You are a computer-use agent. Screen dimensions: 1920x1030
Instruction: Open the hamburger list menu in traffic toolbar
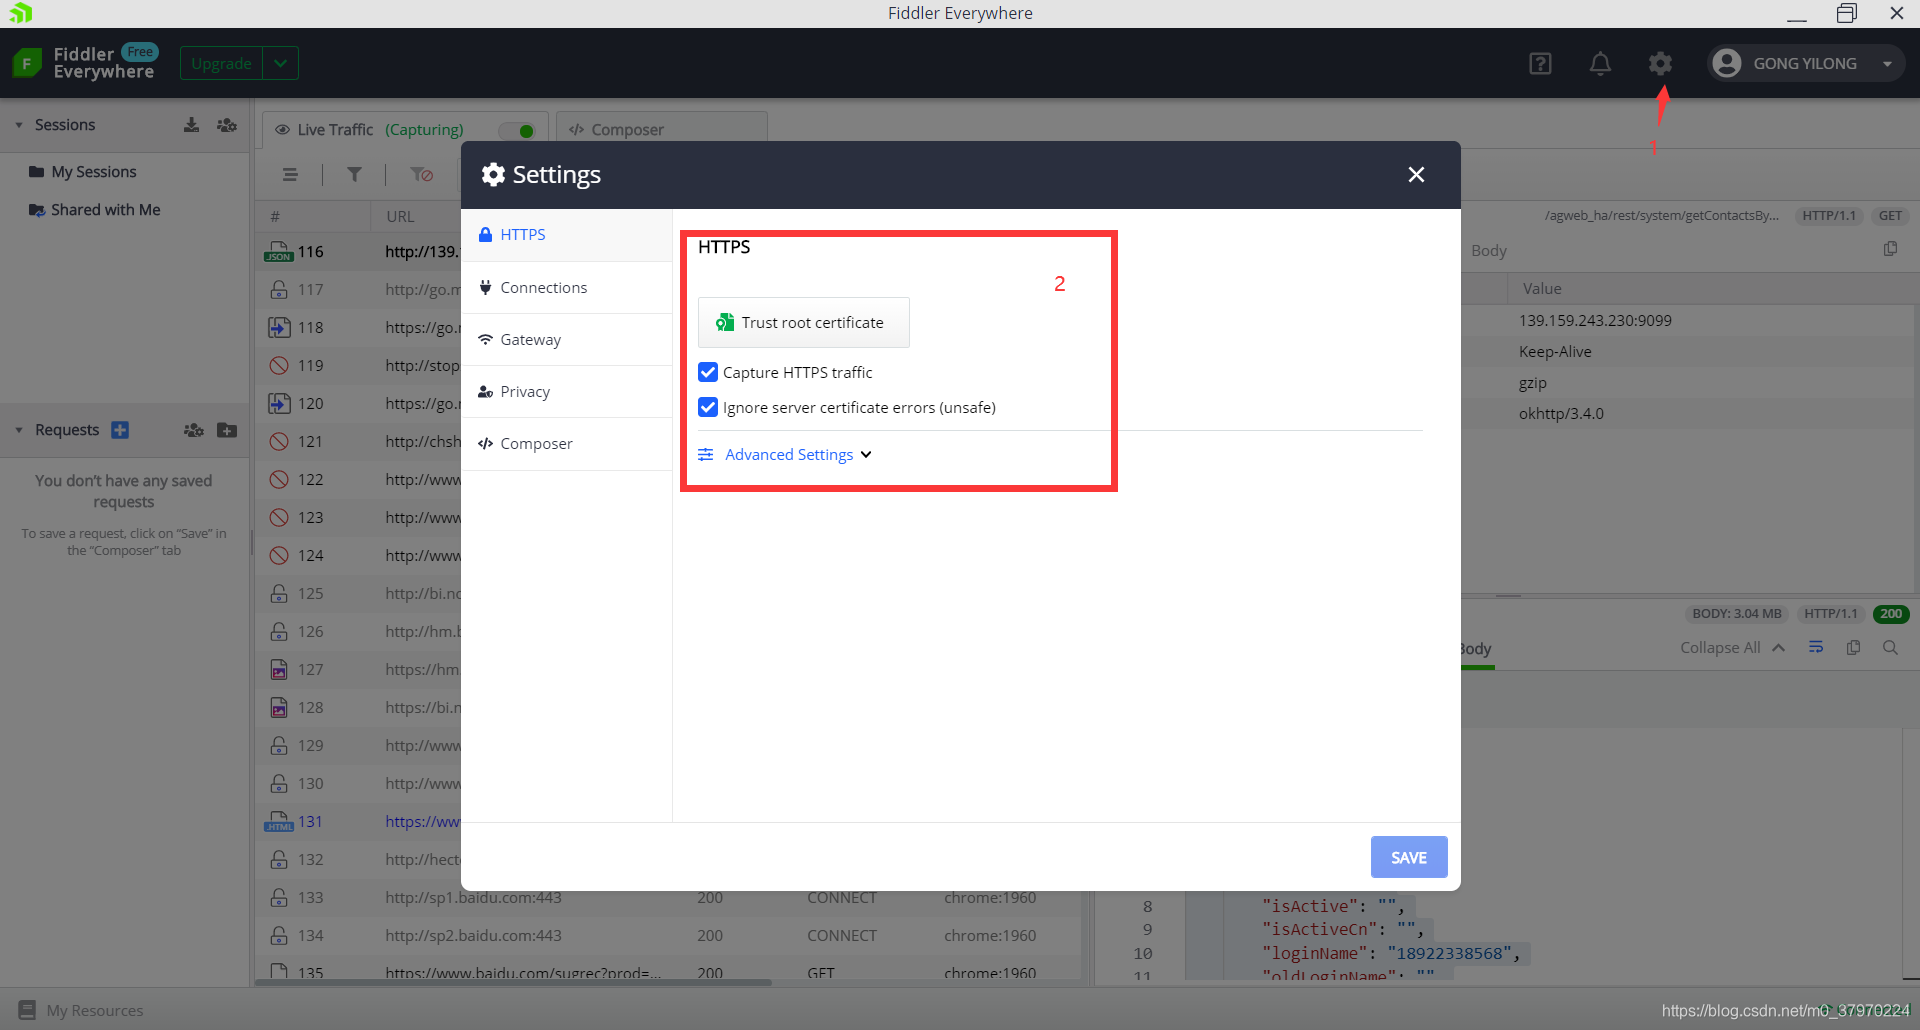(290, 174)
